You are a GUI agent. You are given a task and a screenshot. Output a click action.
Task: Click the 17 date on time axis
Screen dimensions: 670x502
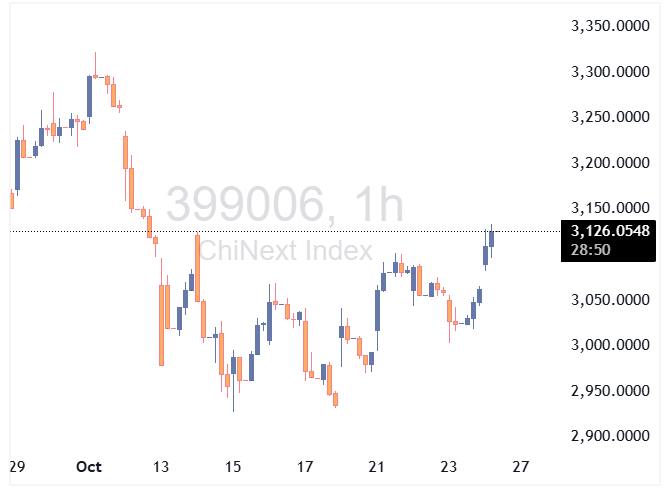click(x=305, y=467)
